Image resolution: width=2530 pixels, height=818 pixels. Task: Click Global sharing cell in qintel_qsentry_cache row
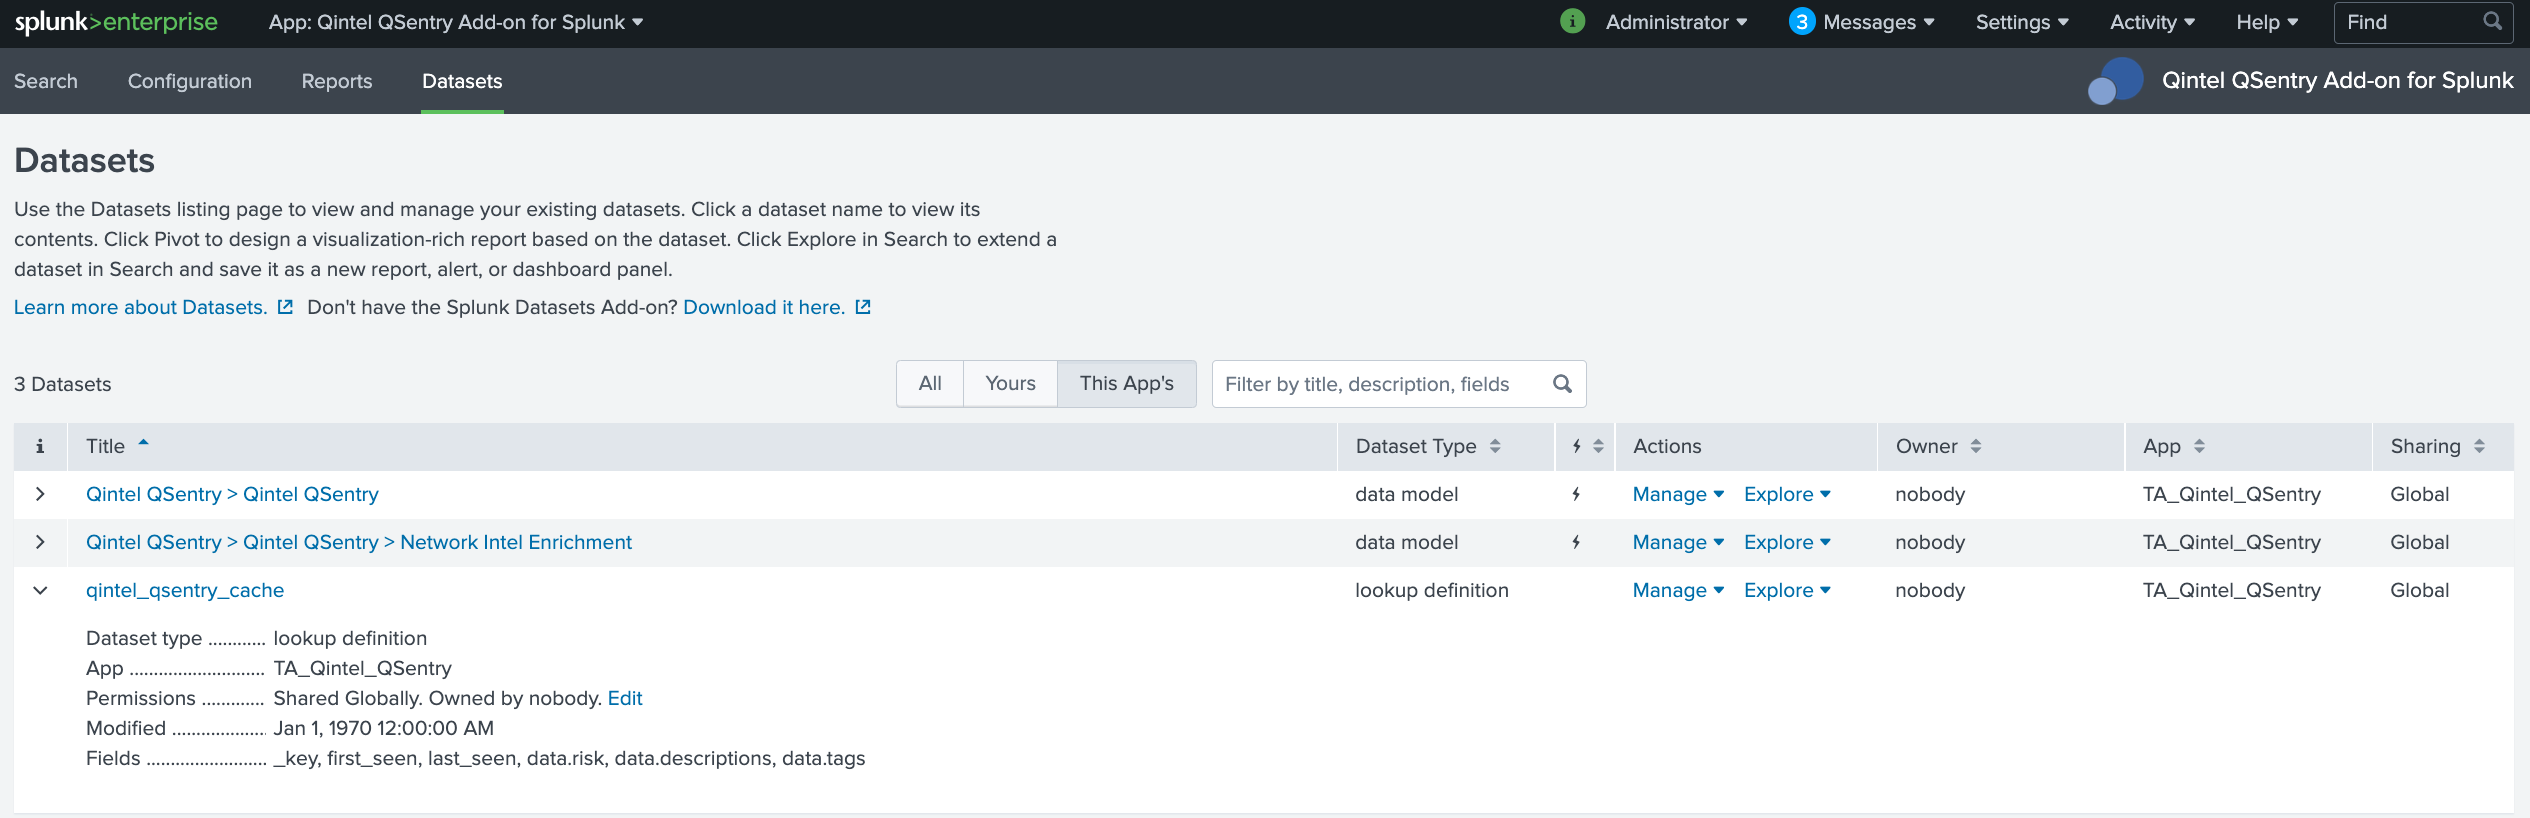coord(2420,590)
